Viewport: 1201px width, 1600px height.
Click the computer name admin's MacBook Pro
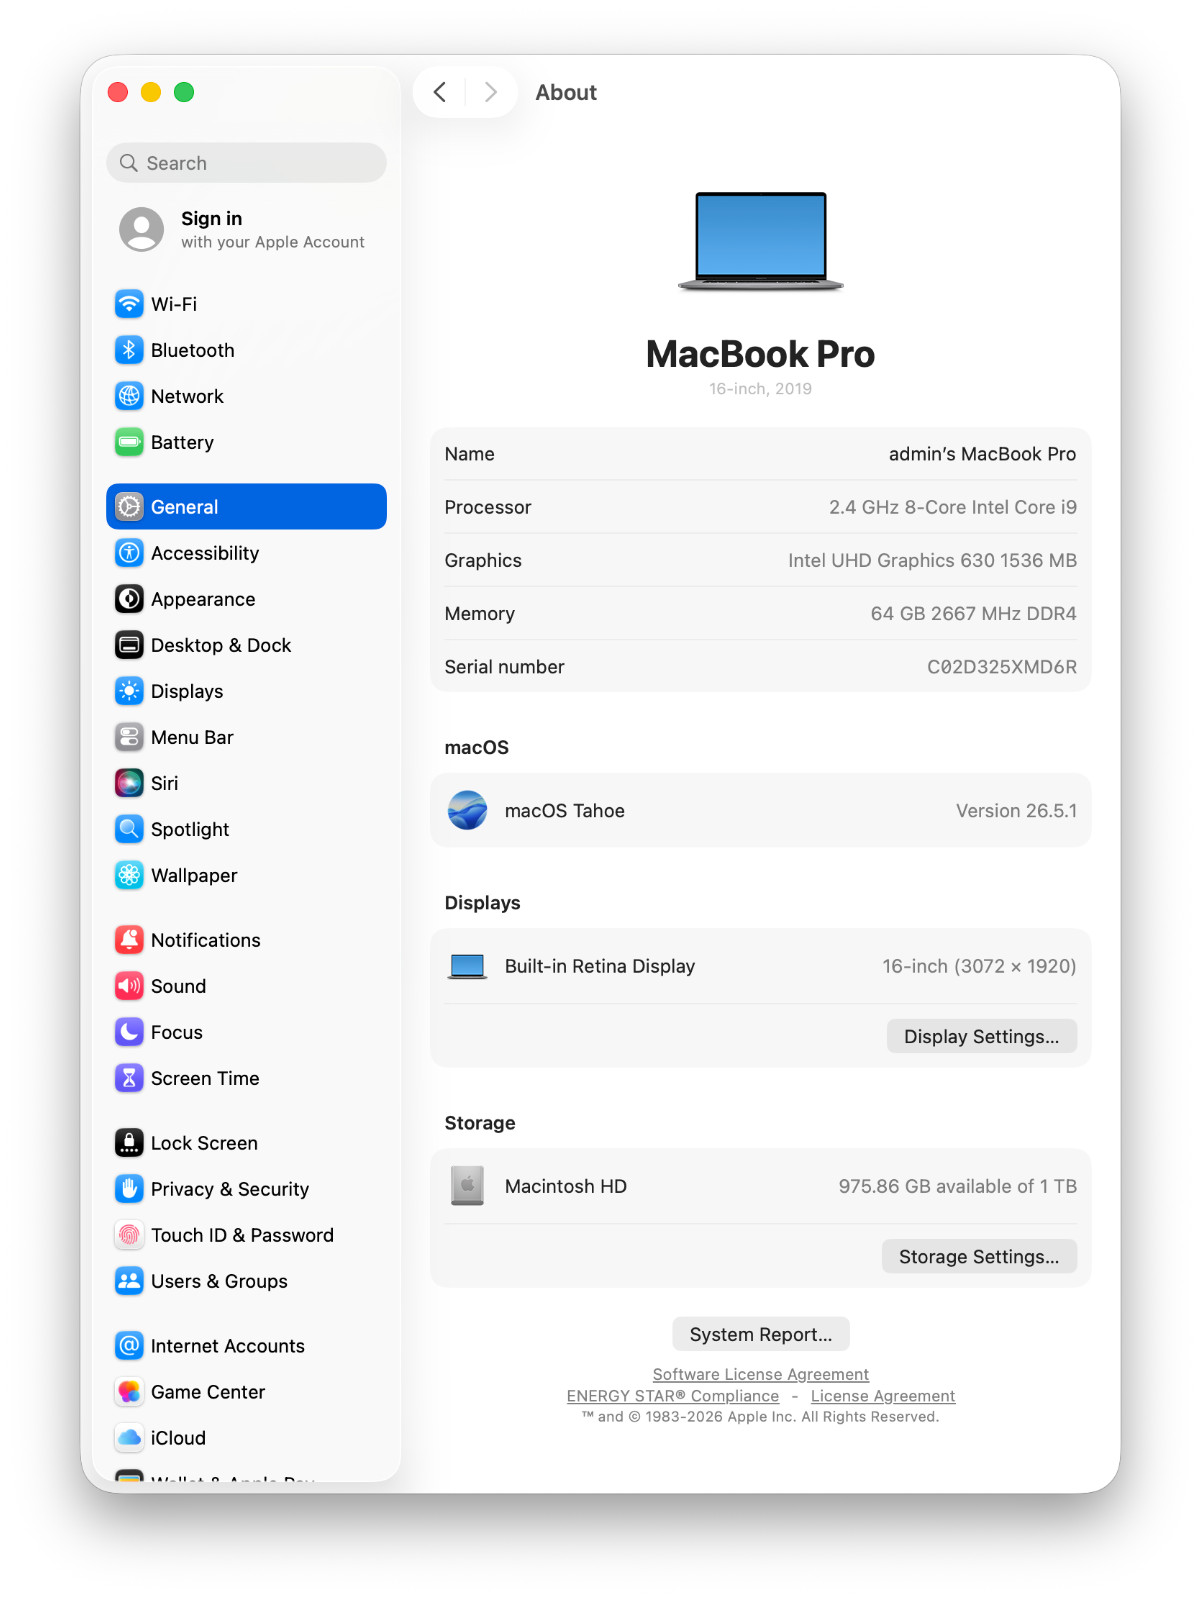pos(982,454)
